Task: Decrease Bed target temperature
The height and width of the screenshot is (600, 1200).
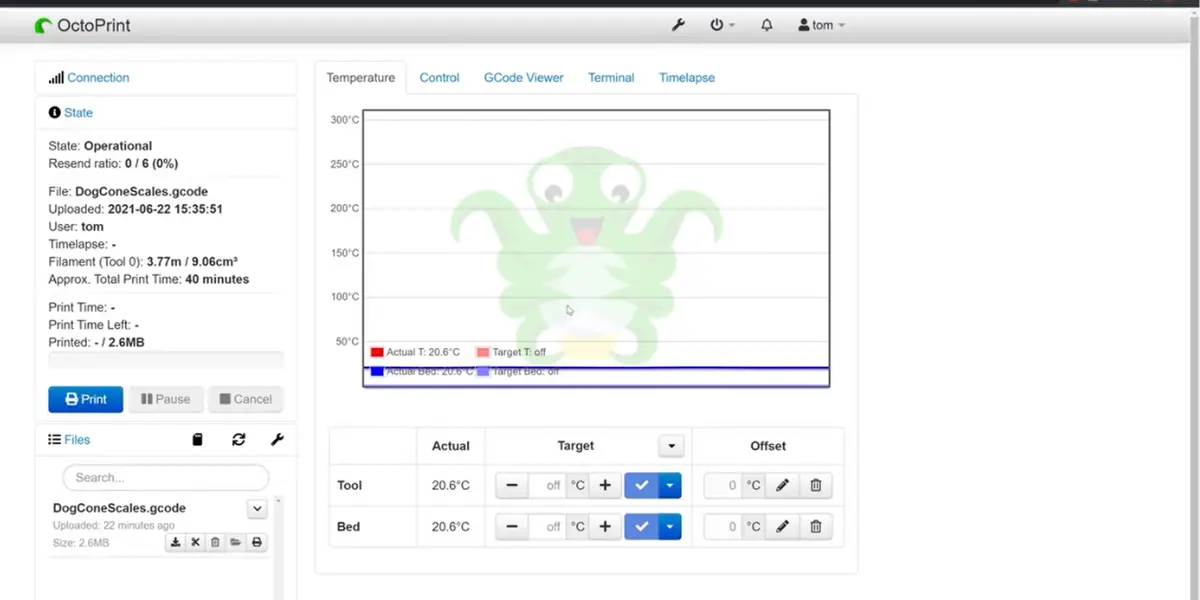Action: [512, 527]
